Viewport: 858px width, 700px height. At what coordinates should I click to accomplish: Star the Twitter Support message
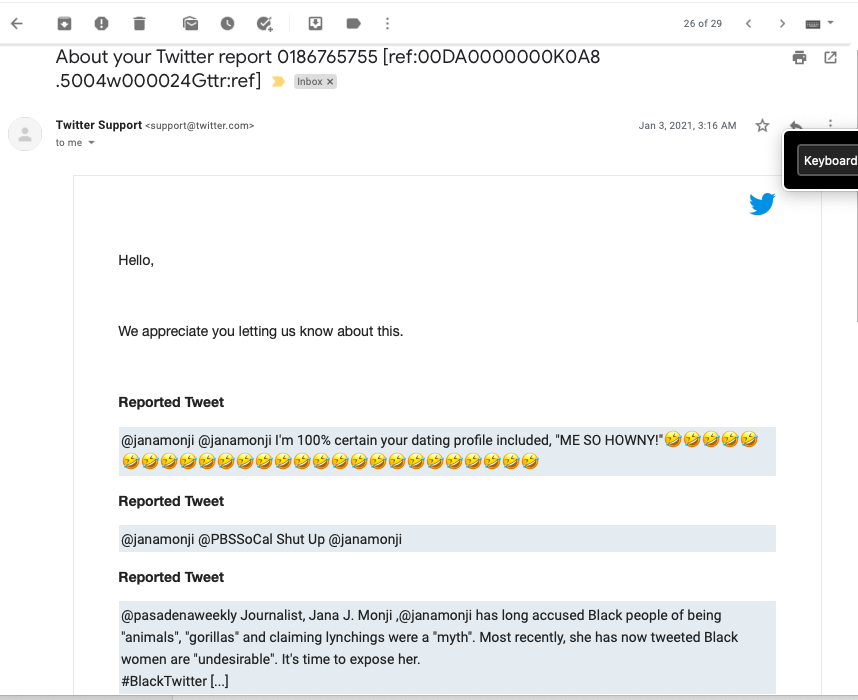click(x=762, y=126)
